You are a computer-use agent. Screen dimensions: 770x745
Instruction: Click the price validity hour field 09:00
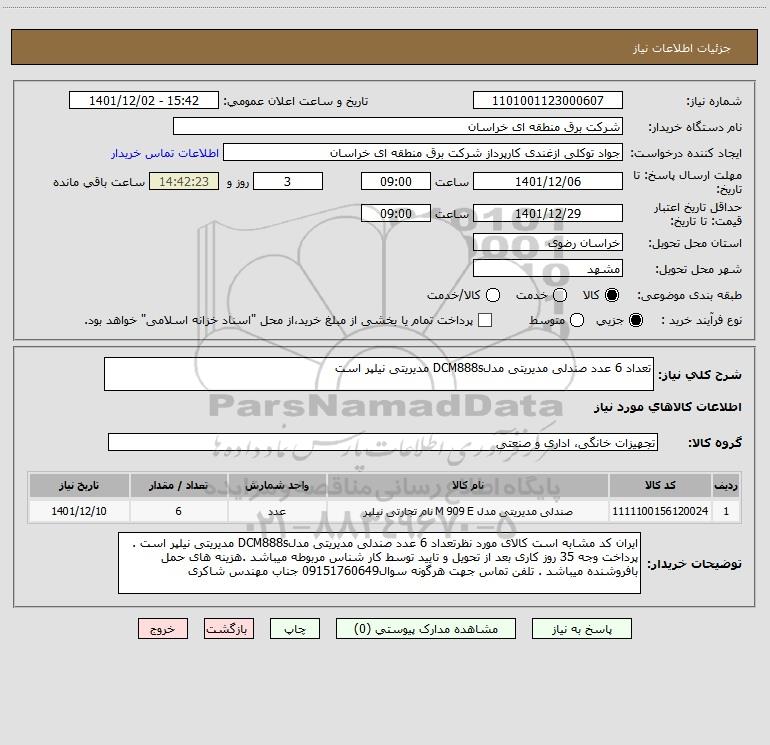pyautogui.click(x=396, y=213)
